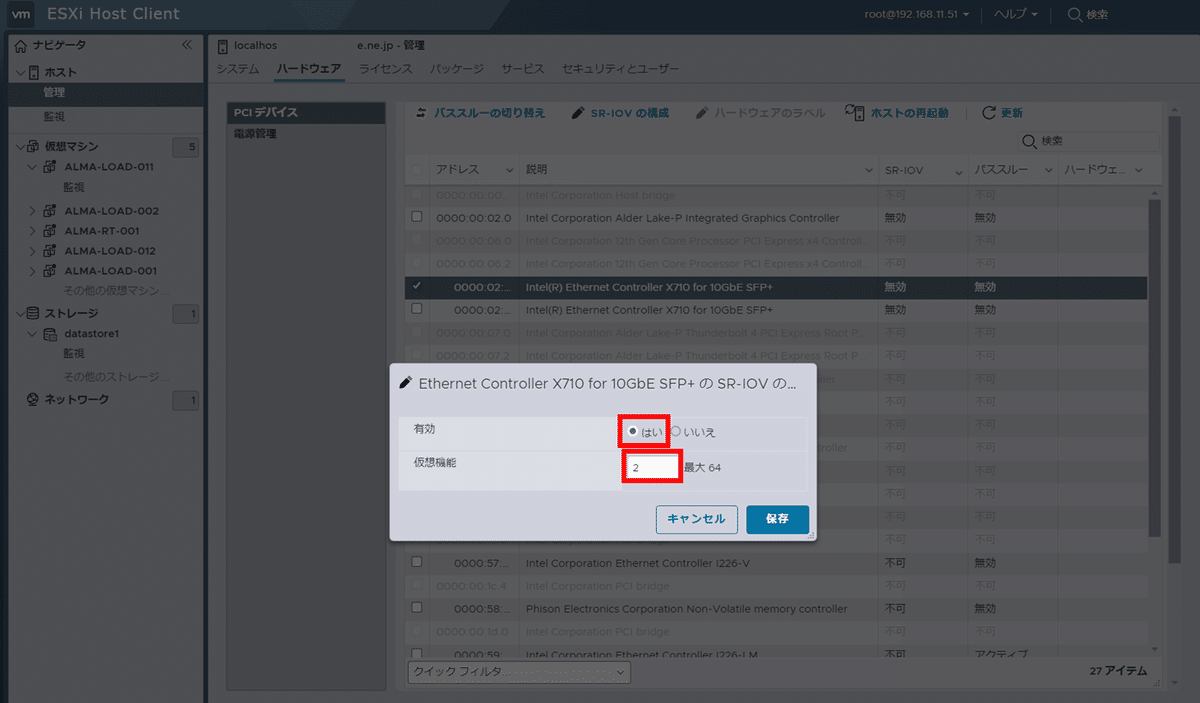1200x703 pixels.
Task: Click the 仮想機能 number input field
Action: [651, 466]
